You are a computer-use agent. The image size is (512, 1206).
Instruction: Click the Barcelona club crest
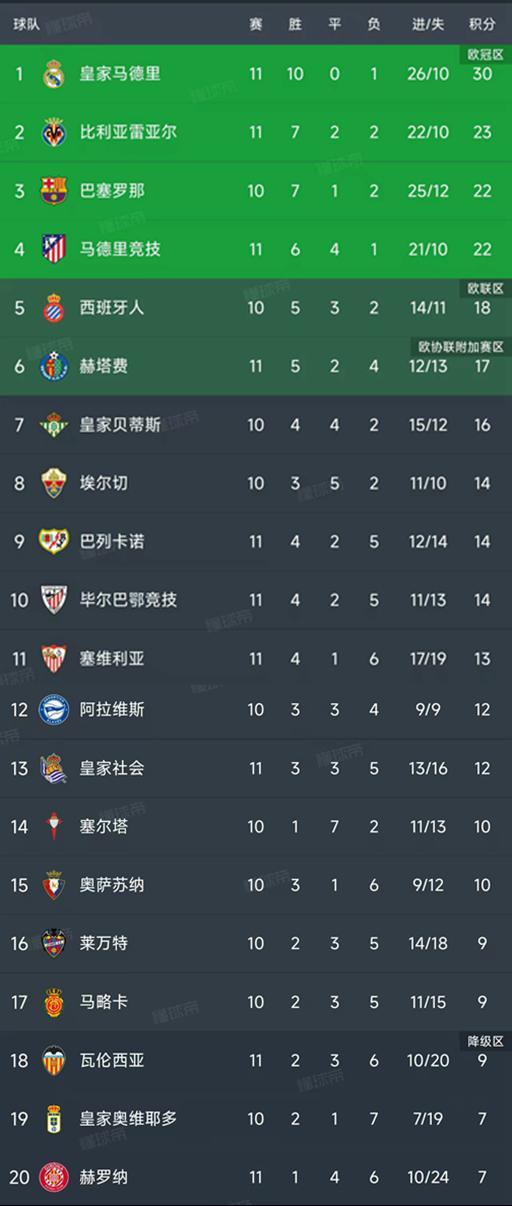[x=53, y=190]
